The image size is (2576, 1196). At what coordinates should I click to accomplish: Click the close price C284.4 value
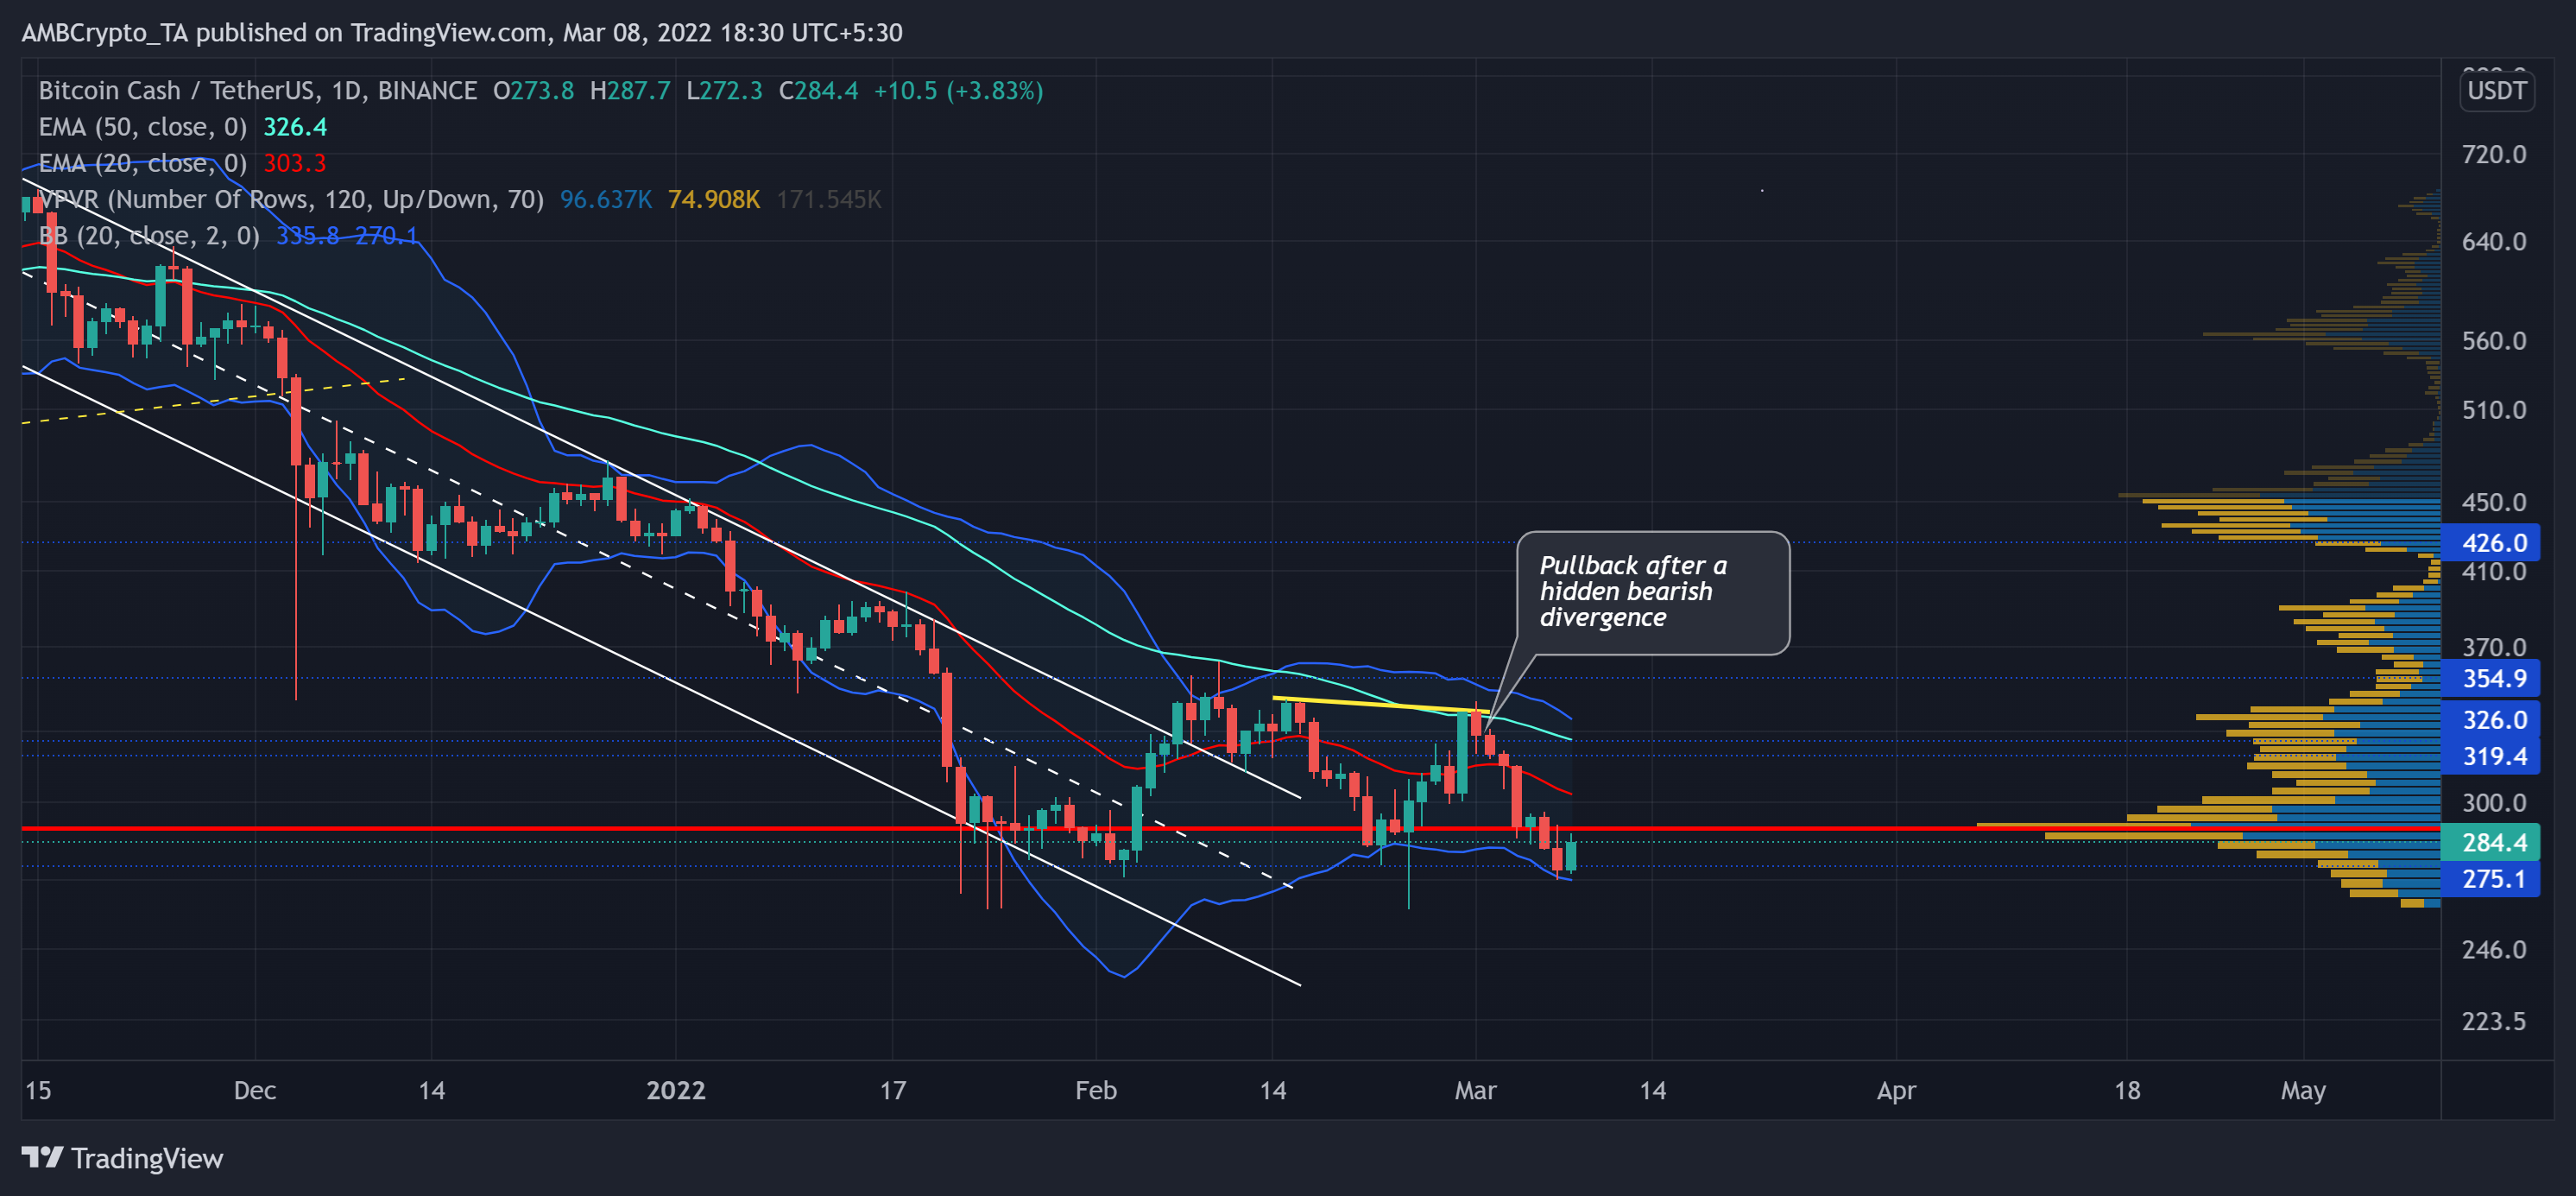(x=818, y=91)
